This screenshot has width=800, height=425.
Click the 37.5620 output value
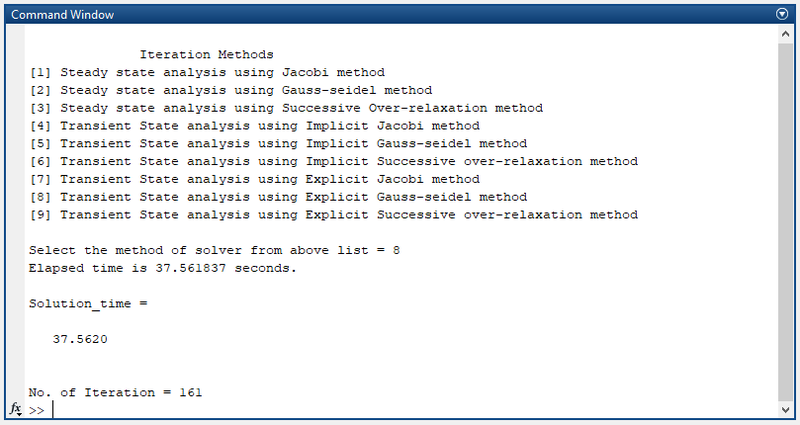(80, 339)
